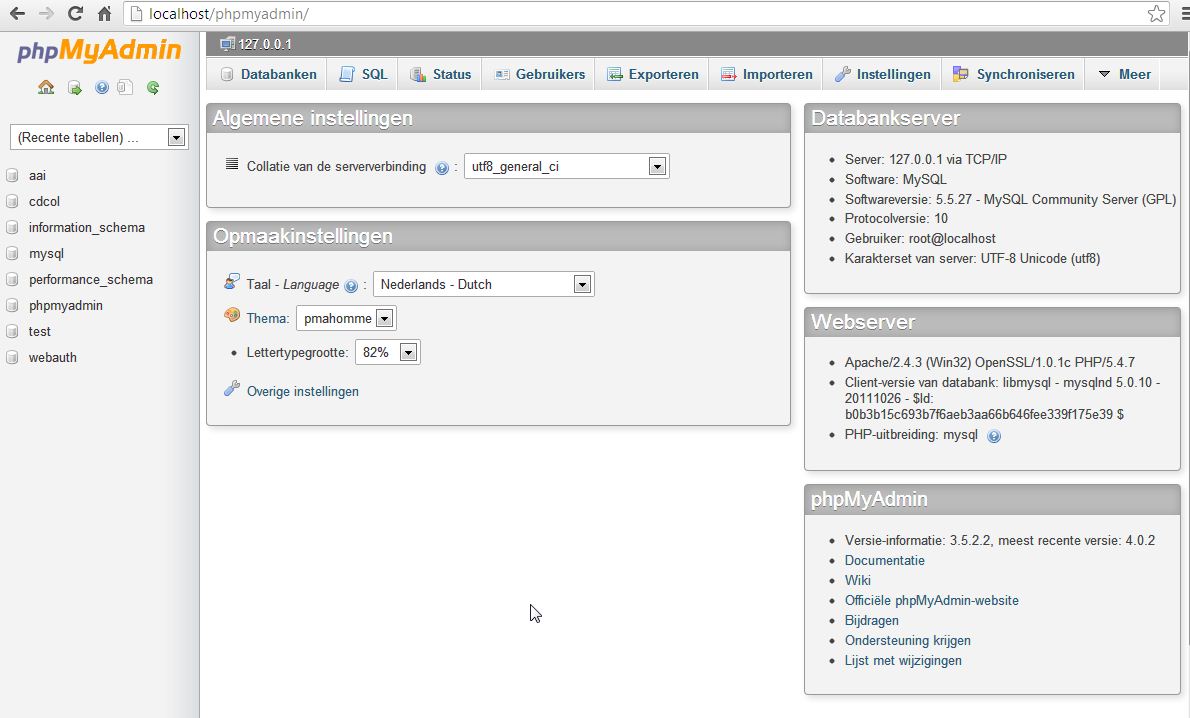
Task: Switch to the Databanken tab
Action: click(268, 74)
